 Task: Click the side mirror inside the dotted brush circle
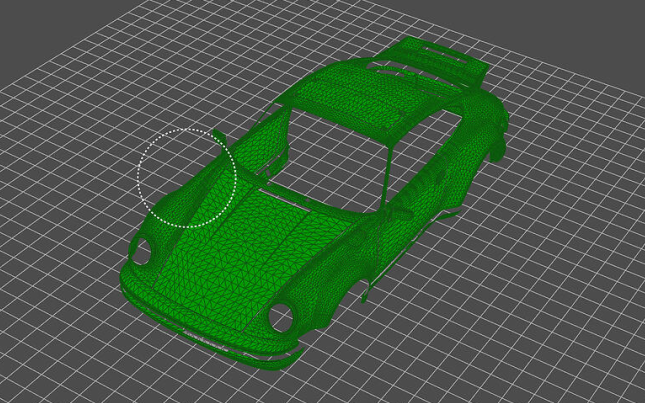[x=220, y=139]
